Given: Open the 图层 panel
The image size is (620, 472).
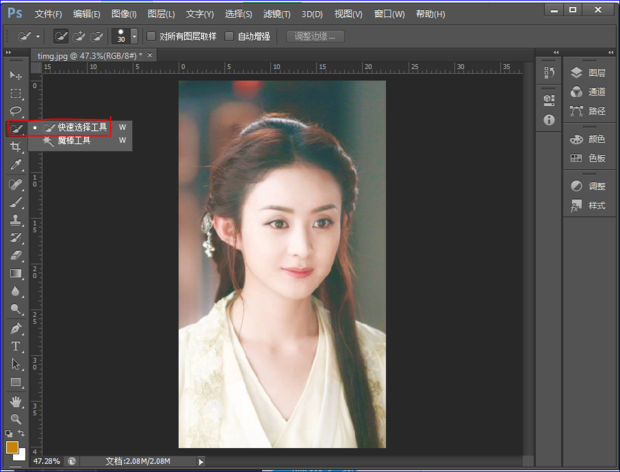Looking at the screenshot, I should pyautogui.click(x=588, y=73).
